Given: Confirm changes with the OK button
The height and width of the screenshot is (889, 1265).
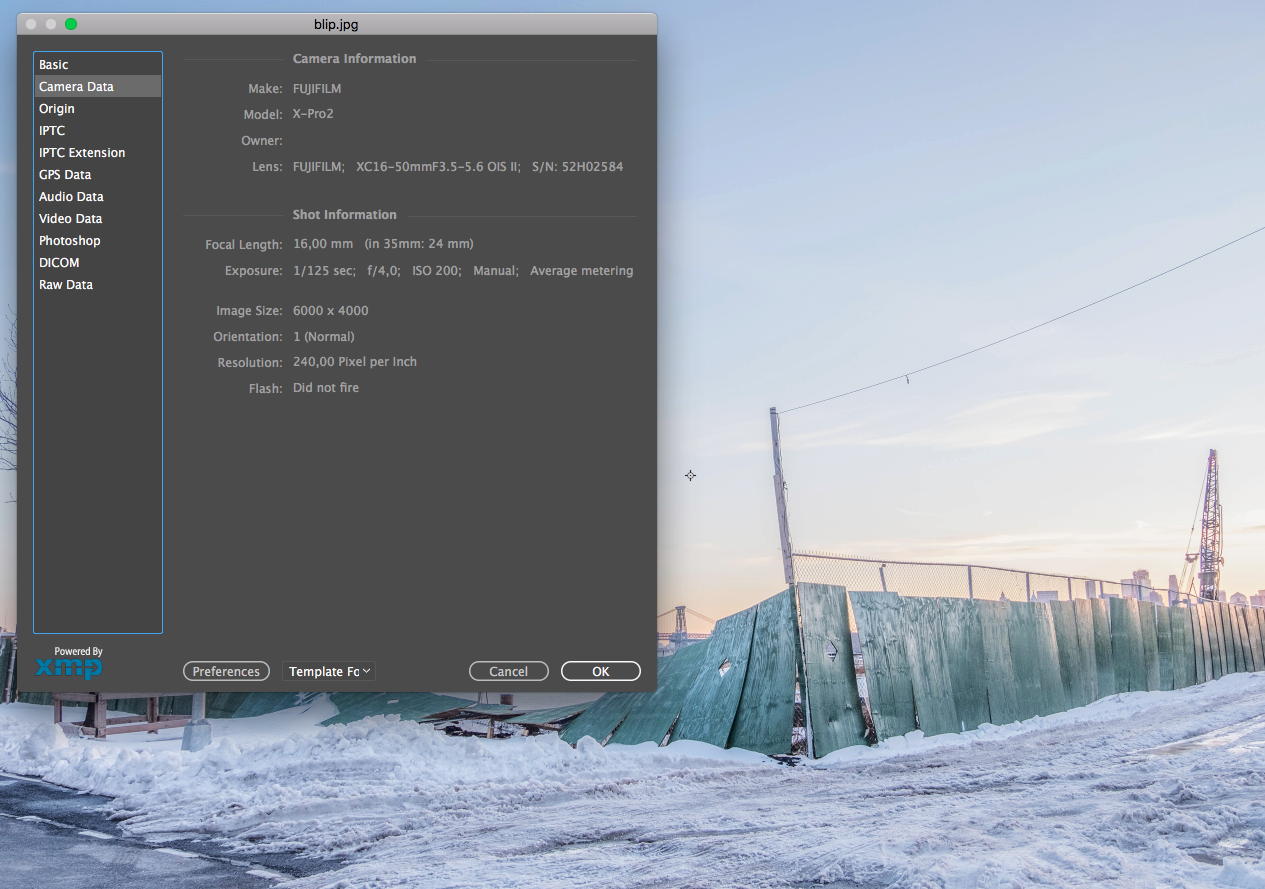Looking at the screenshot, I should tap(600, 671).
